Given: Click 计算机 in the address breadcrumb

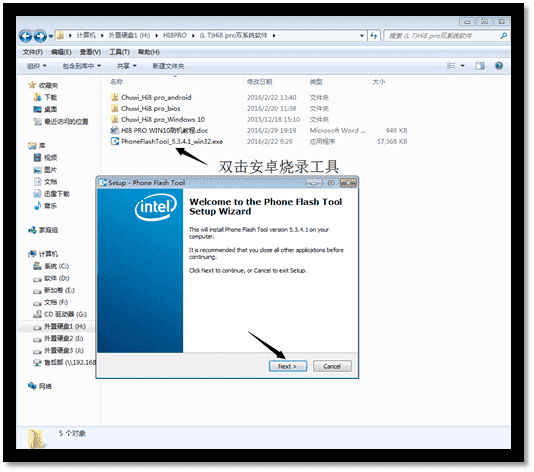Looking at the screenshot, I should pos(86,35).
